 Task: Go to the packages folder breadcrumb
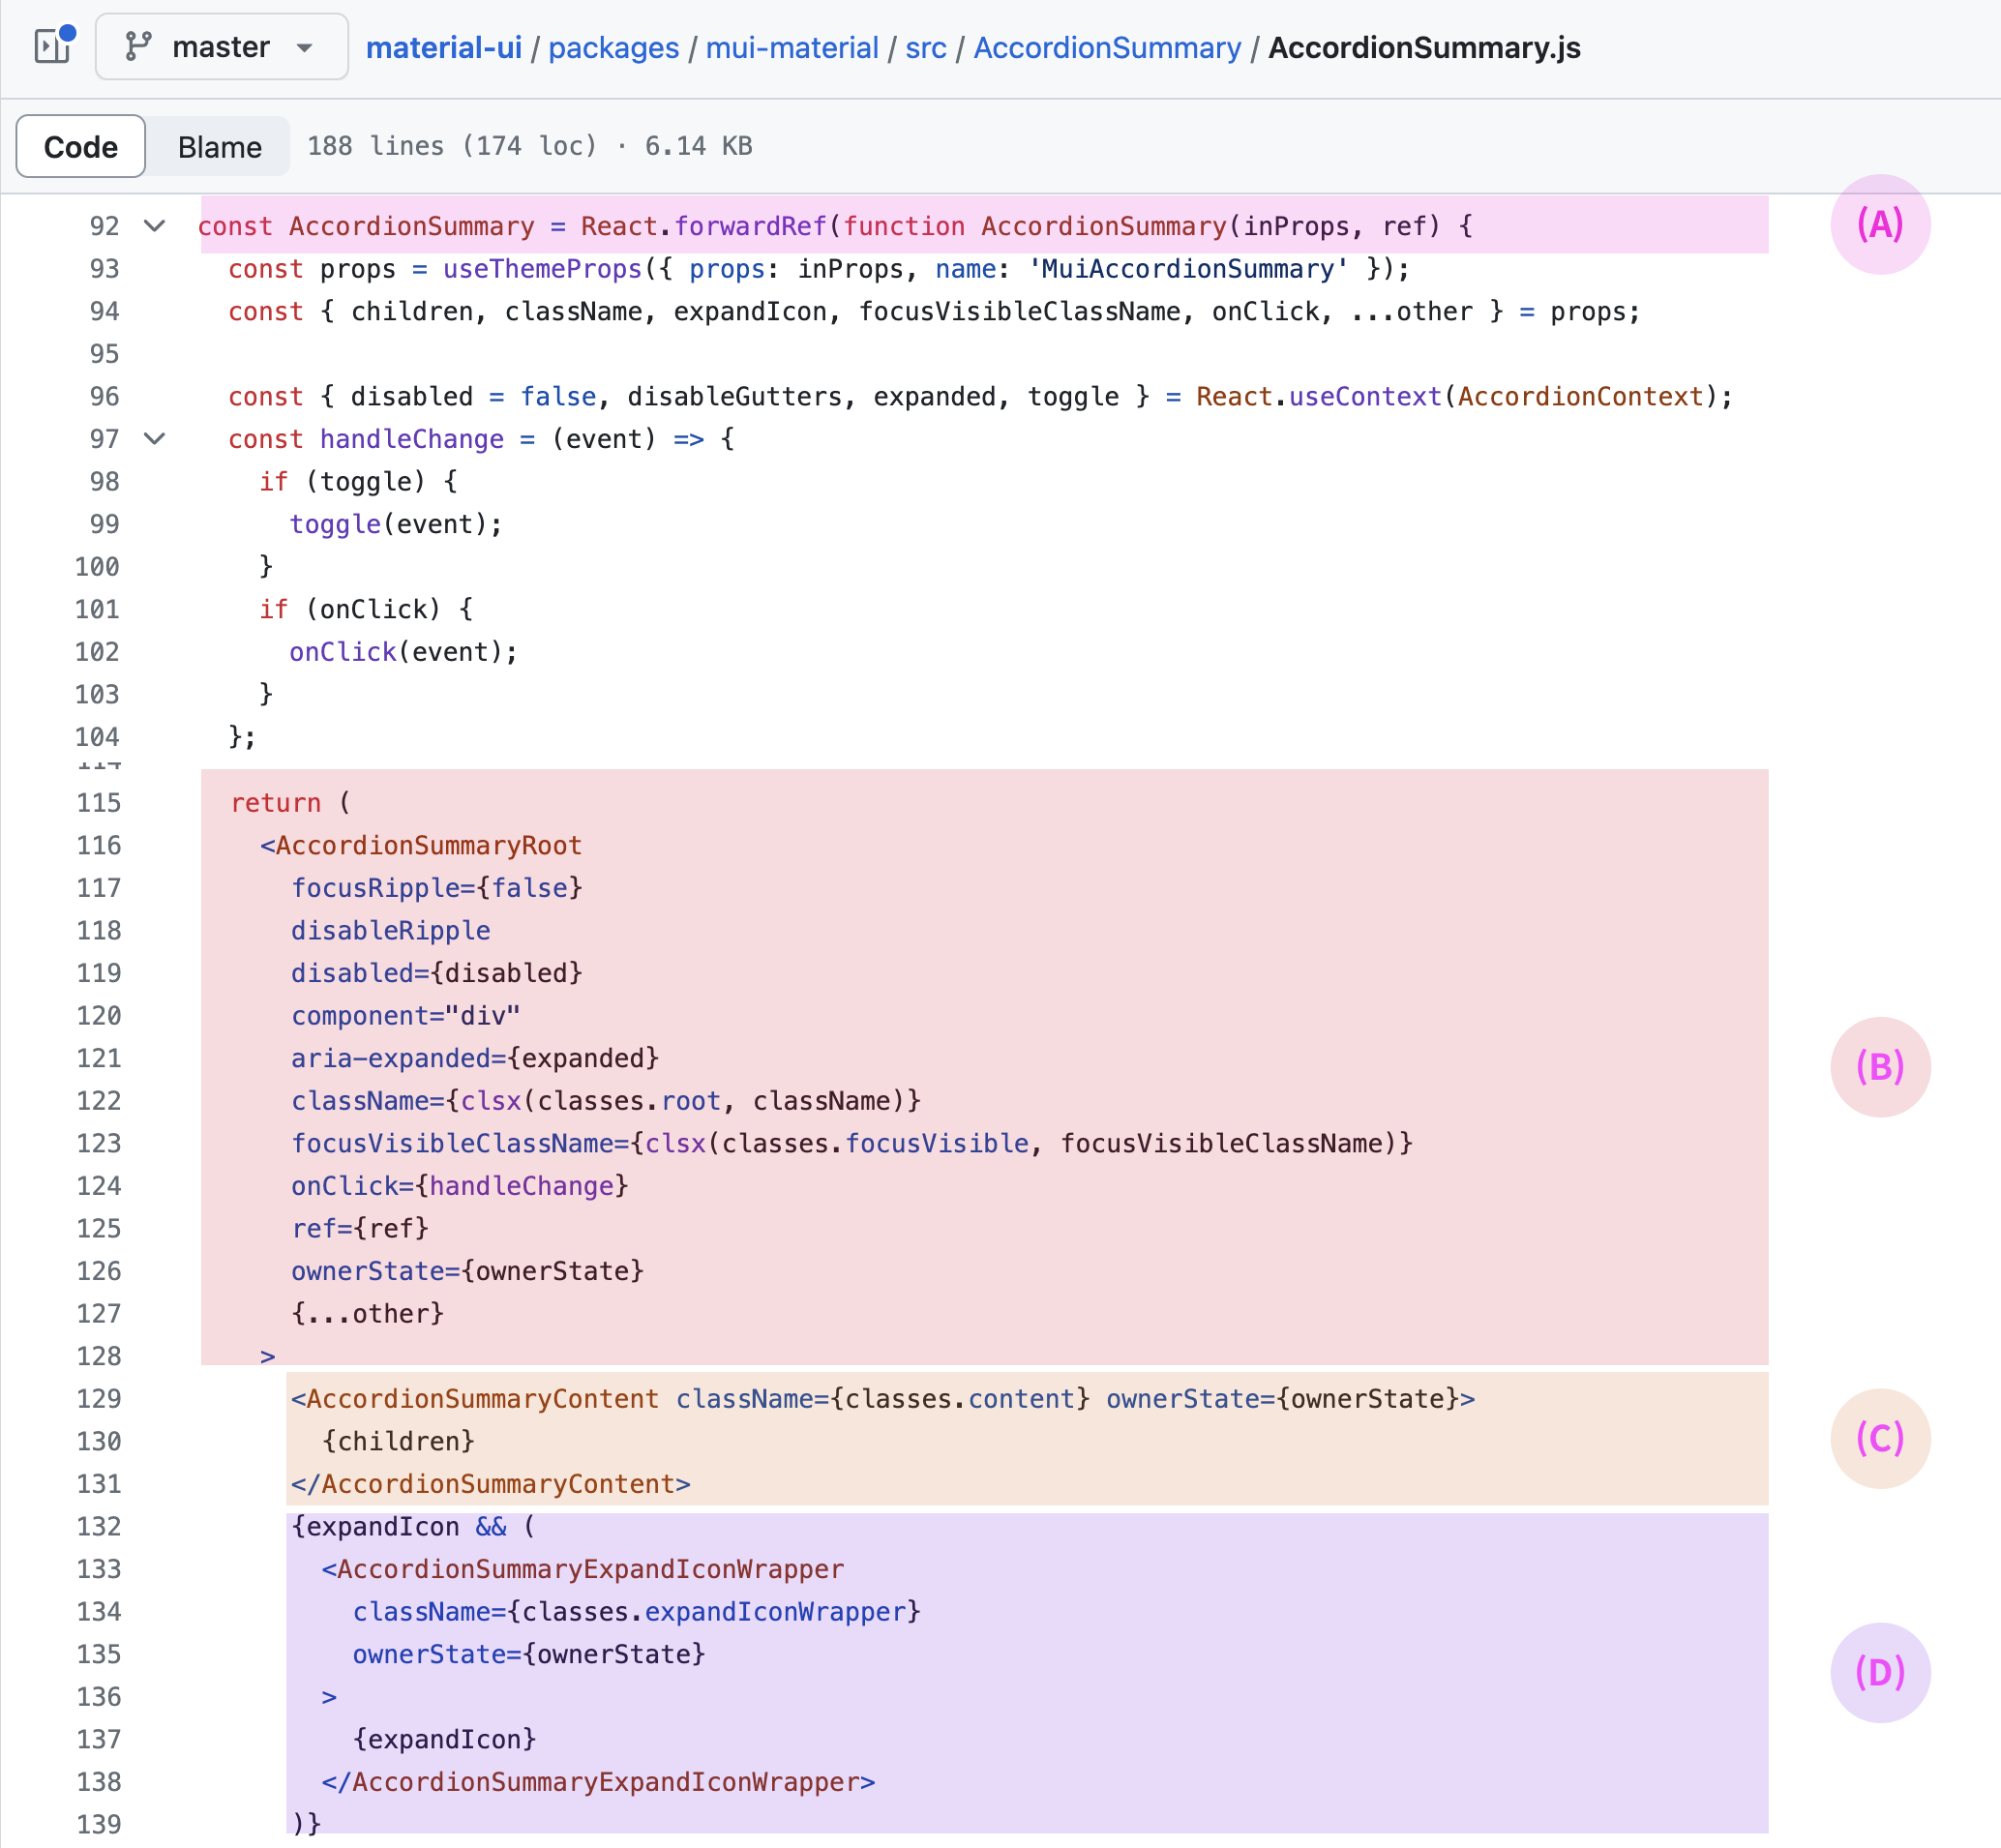[613, 48]
